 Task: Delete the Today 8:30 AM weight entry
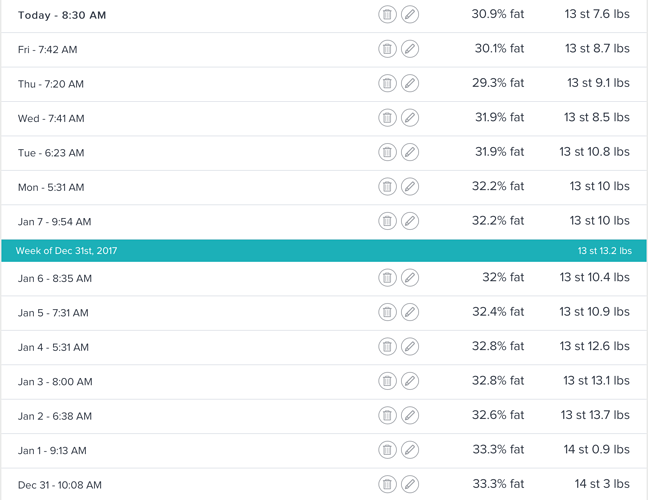click(387, 15)
